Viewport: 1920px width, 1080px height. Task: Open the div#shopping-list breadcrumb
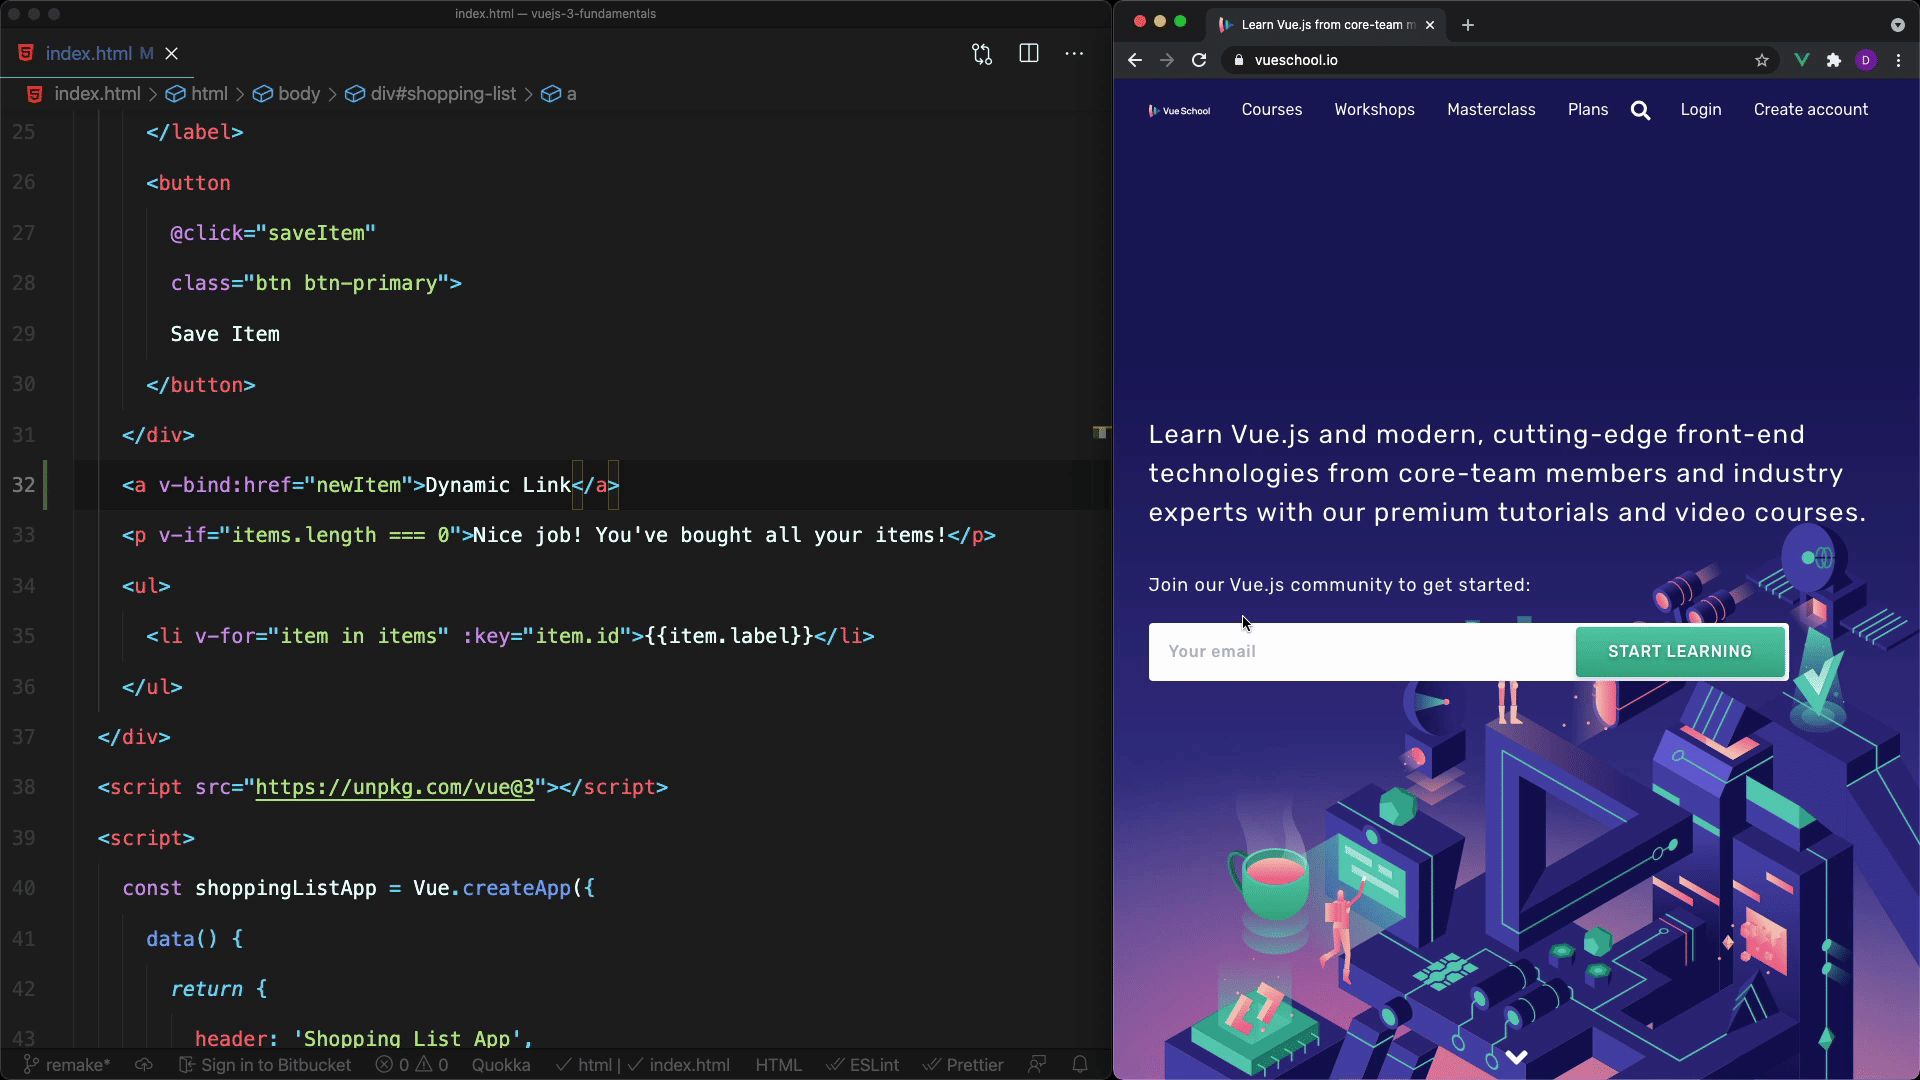[431, 94]
